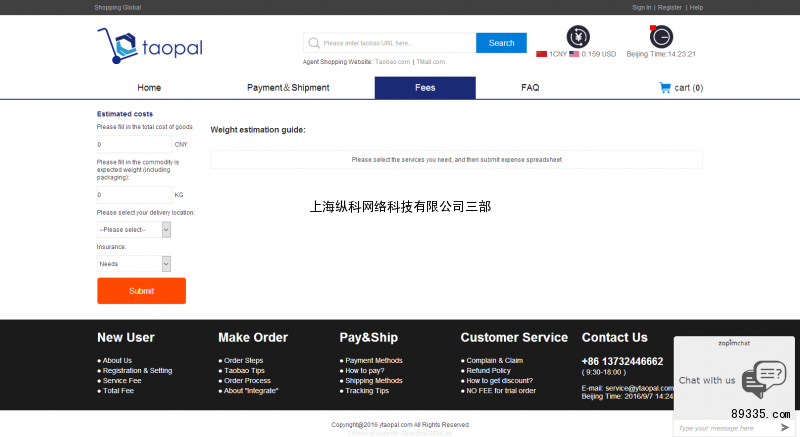Switch to the FAQ tab
The height and width of the screenshot is (437, 800).
pos(530,88)
